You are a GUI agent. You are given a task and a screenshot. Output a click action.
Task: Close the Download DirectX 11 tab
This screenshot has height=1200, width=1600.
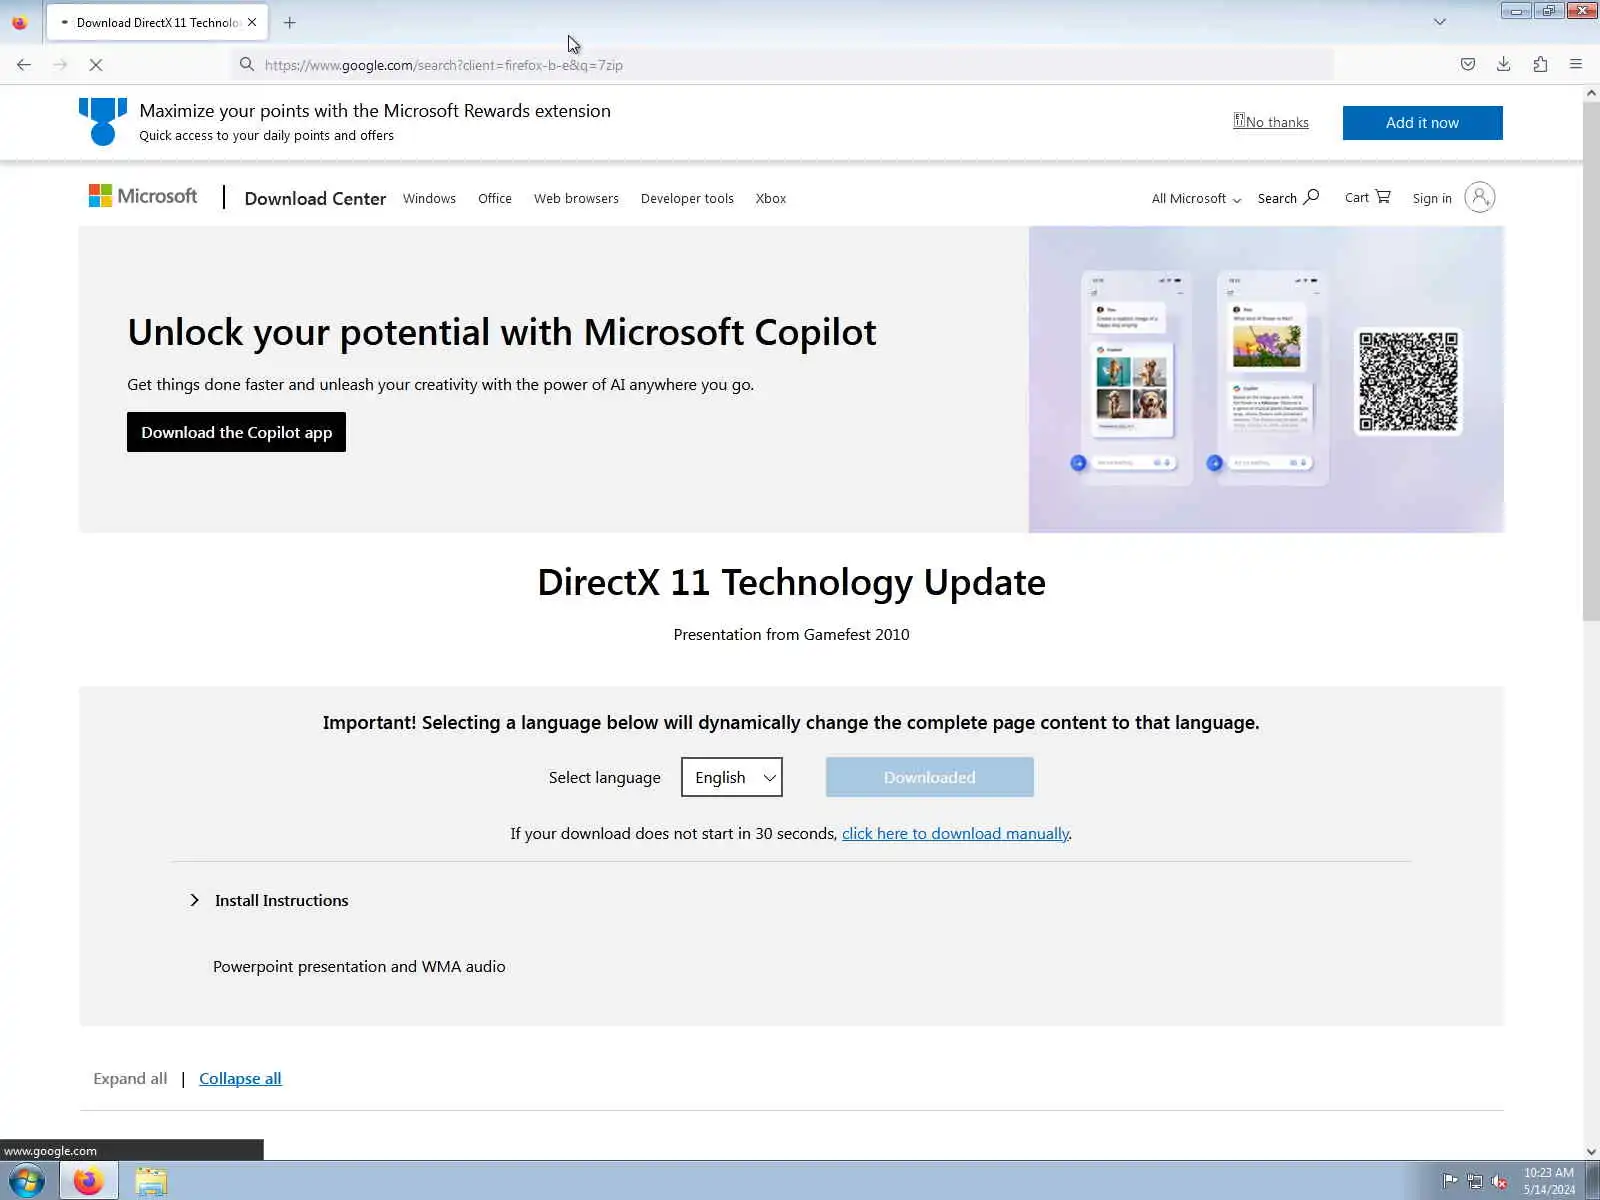pos(252,22)
